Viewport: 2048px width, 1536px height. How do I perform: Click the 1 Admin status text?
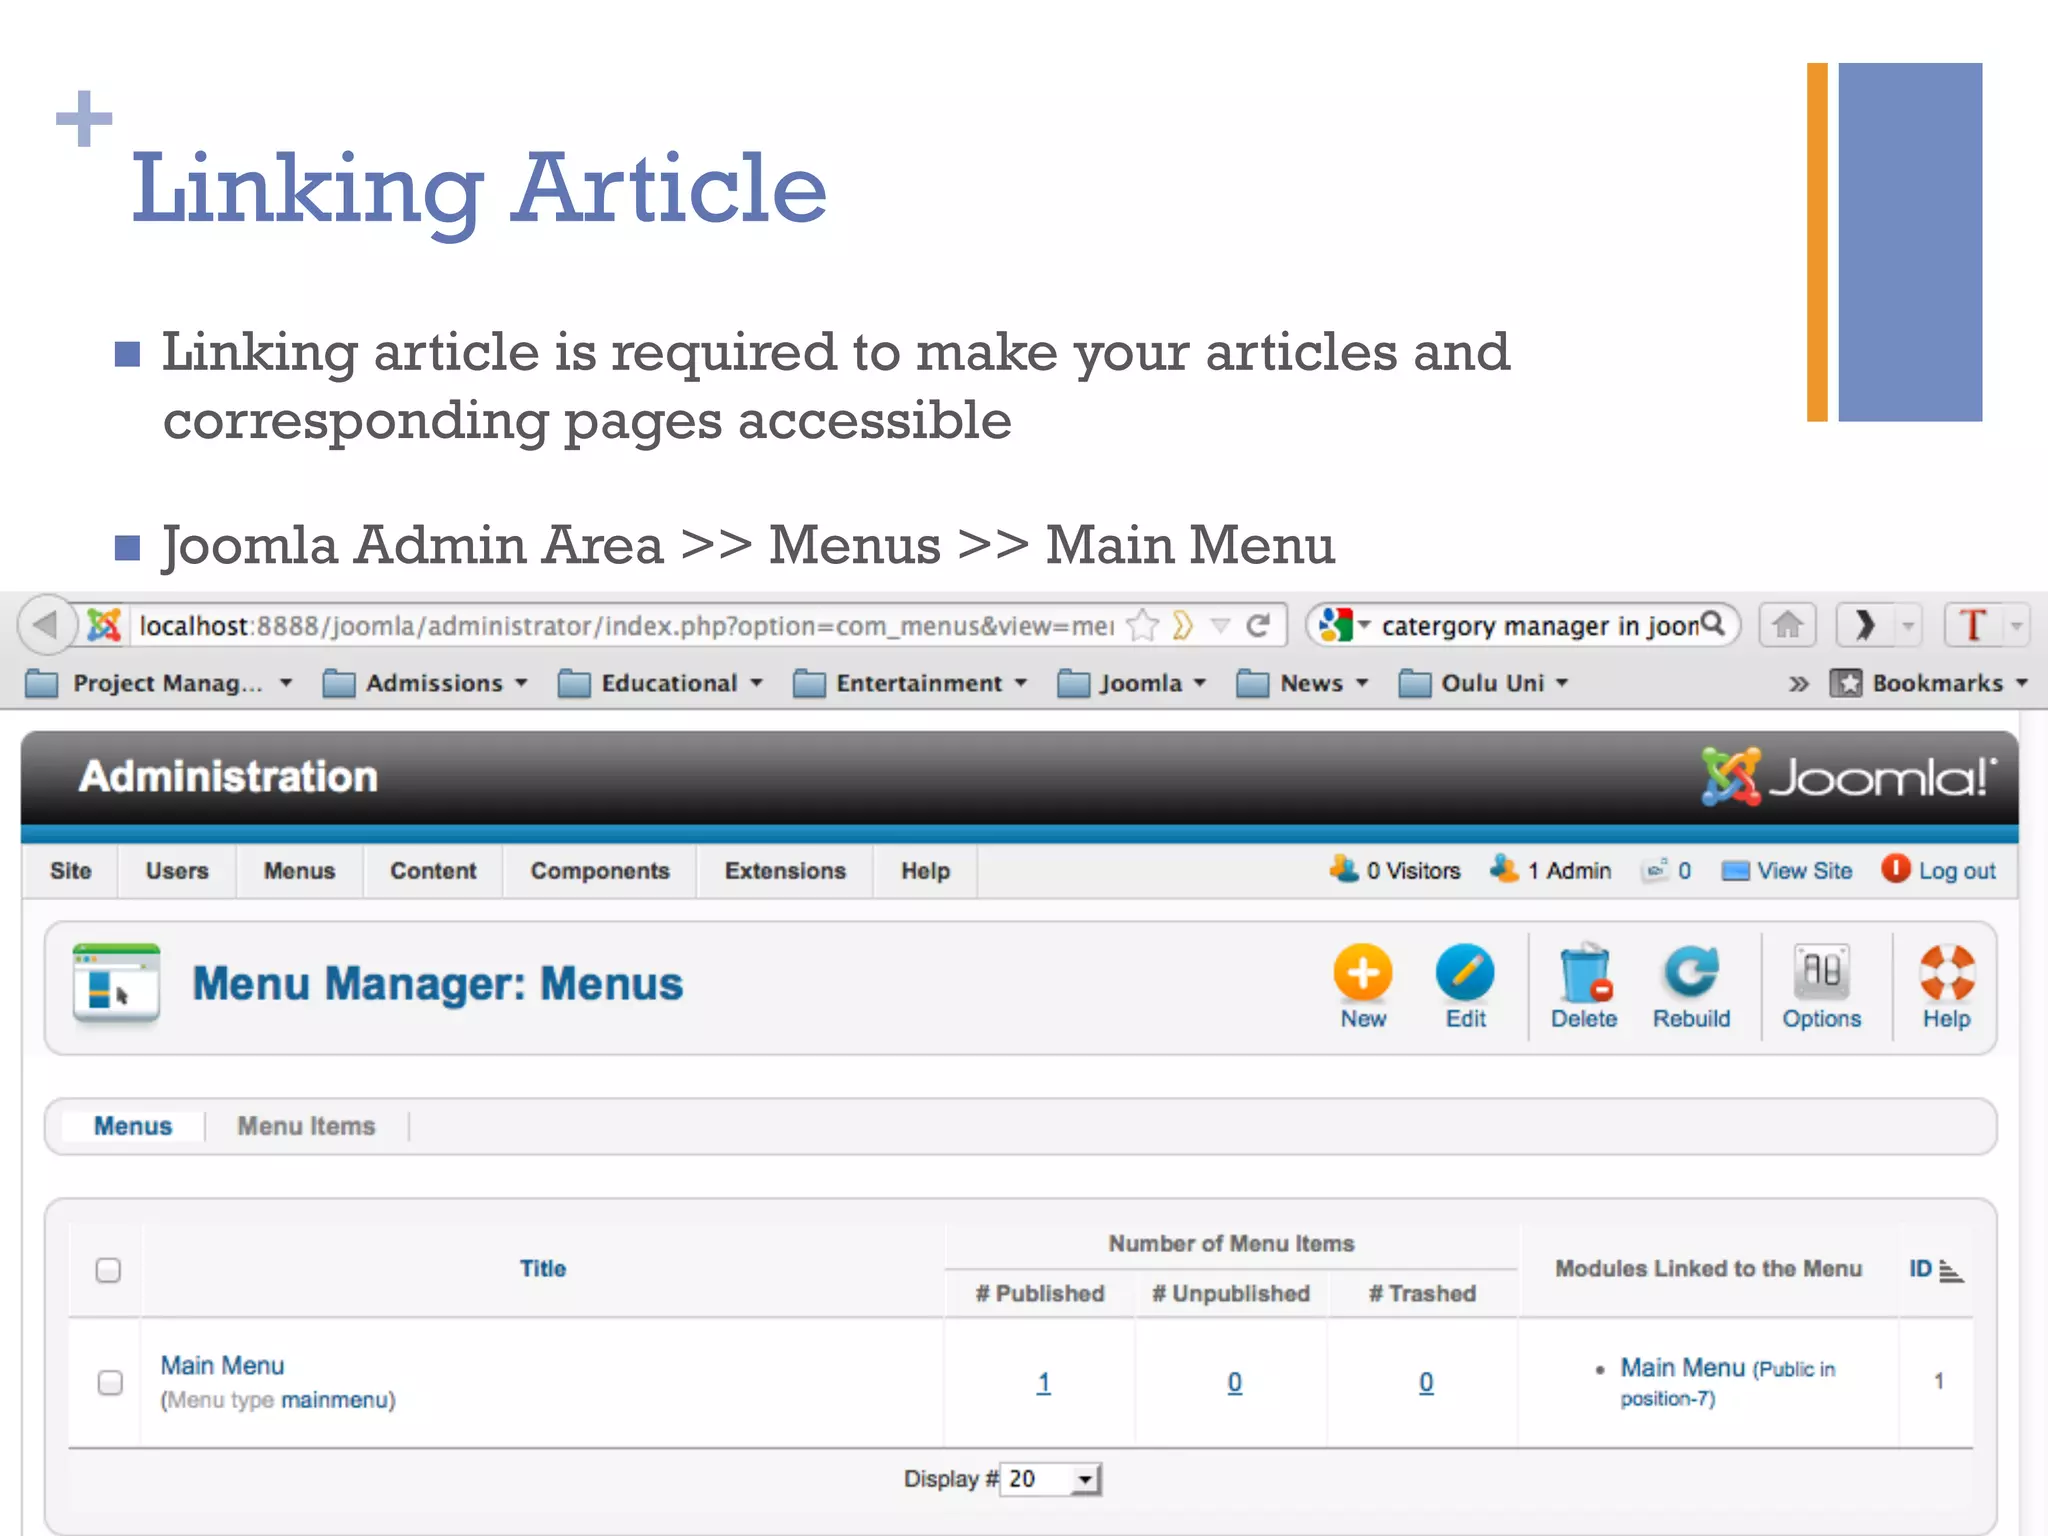click(x=1569, y=871)
